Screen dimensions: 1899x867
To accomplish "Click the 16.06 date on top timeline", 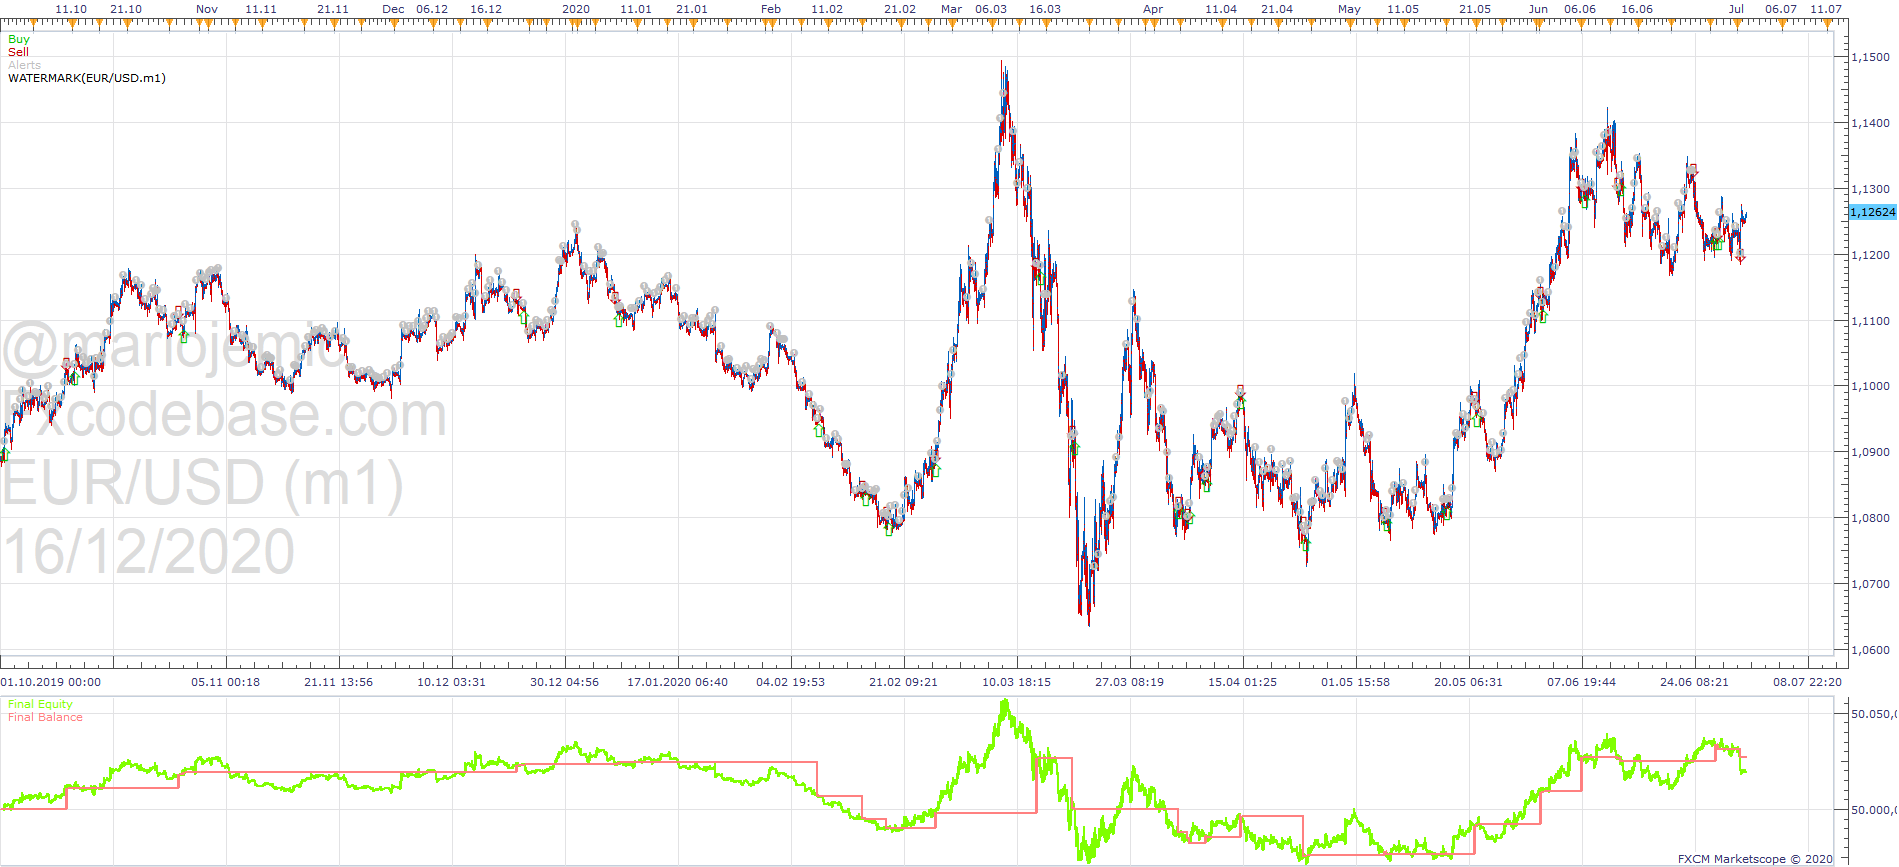I will pos(1637,9).
